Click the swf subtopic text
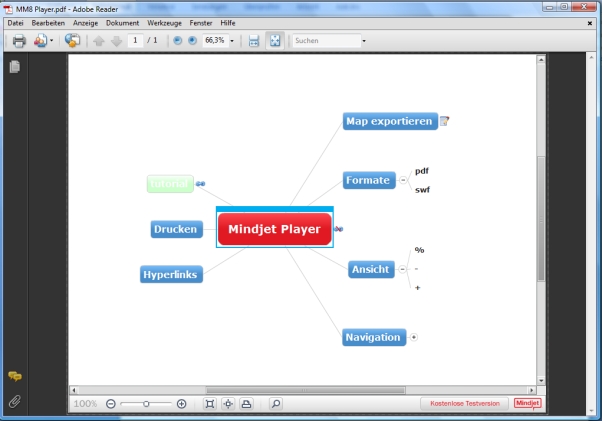The height and width of the screenshot is (421, 602). coord(422,190)
